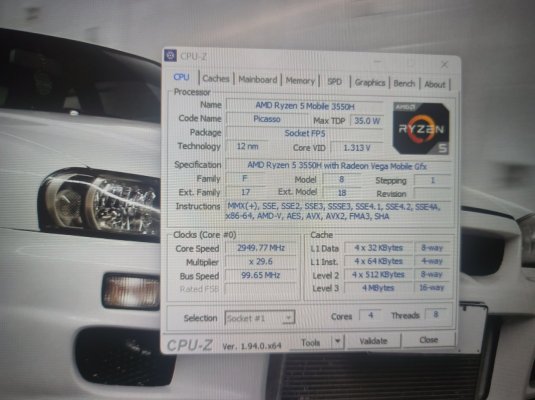Image resolution: width=535 pixels, height=400 pixels.
Task: Click the Validate button
Action: [x=373, y=341]
